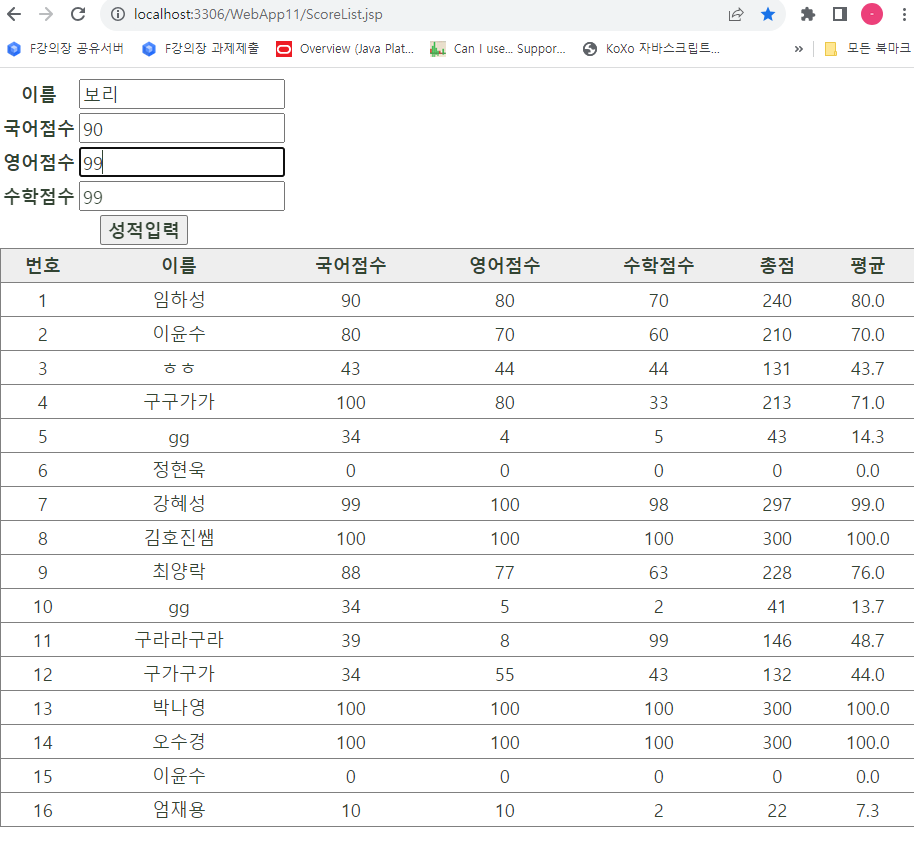914x845 pixels.
Task: Focus the 영어점수 input field
Action: coord(182,162)
